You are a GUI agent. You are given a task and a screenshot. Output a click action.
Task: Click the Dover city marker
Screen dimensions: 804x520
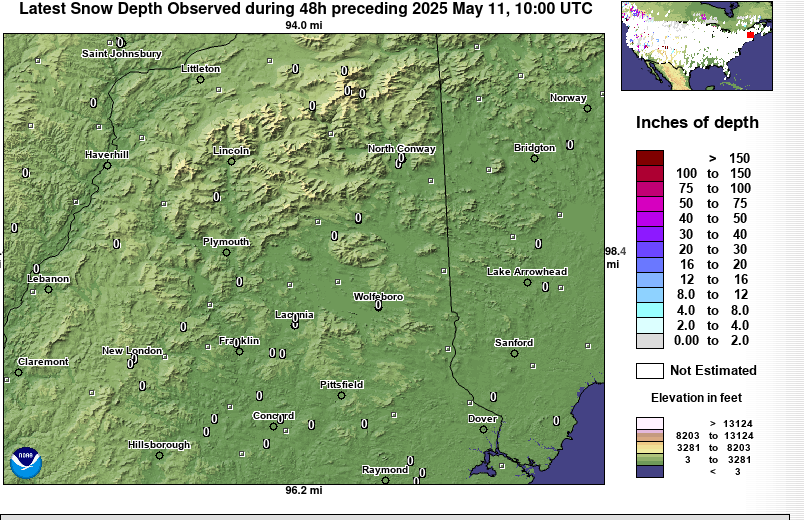(483, 429)
